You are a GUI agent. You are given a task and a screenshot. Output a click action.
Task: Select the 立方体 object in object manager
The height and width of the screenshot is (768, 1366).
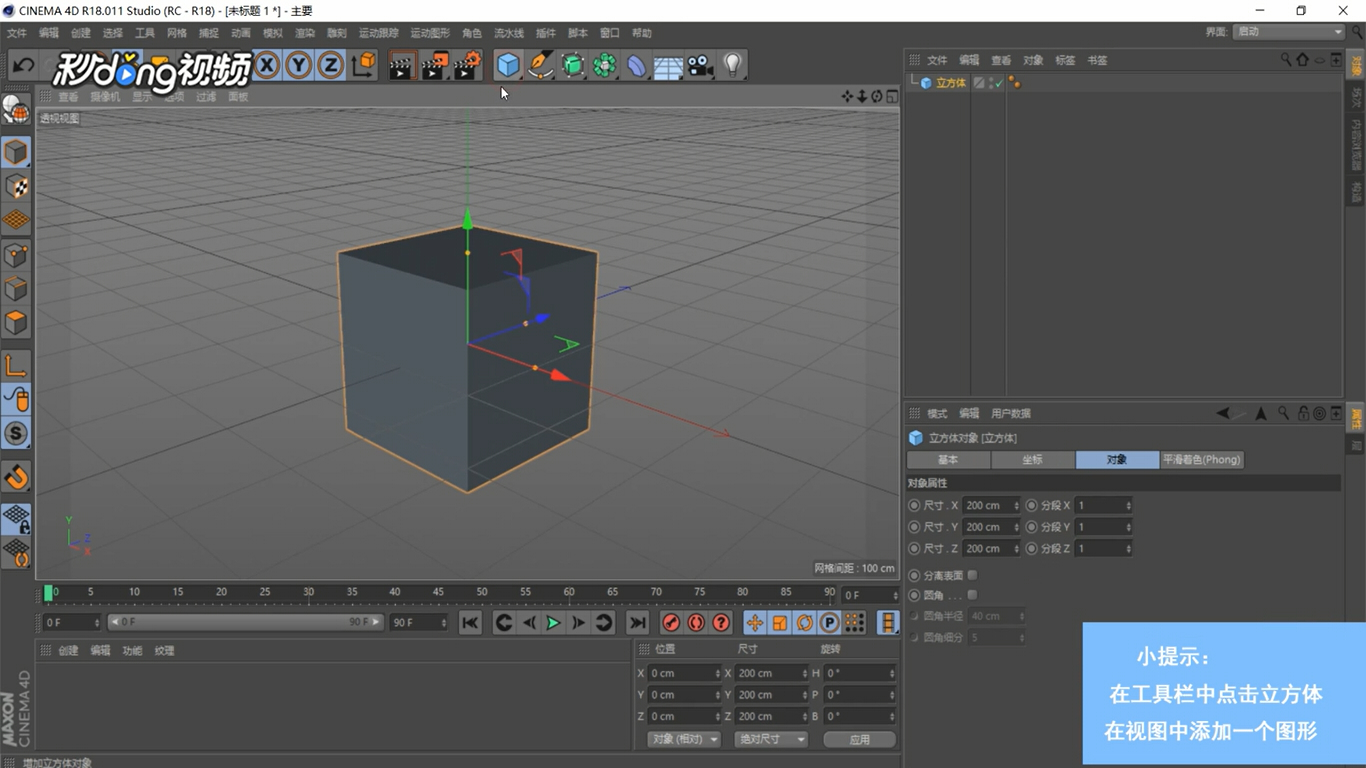pyautogui.click(x=950, y=83)
